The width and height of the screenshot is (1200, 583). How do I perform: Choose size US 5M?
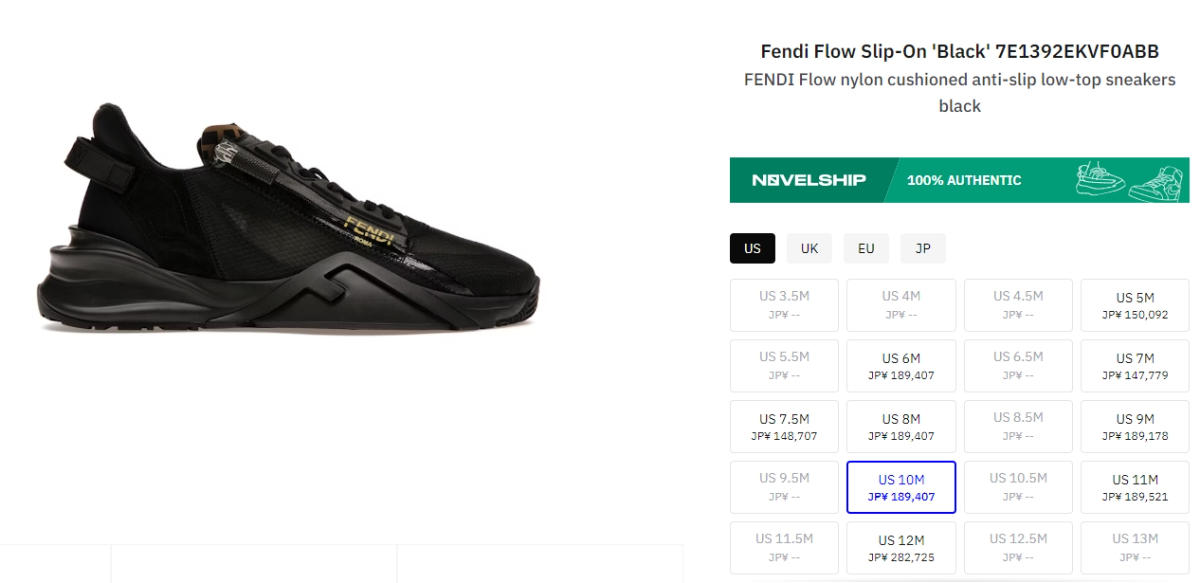[1135, 305]
